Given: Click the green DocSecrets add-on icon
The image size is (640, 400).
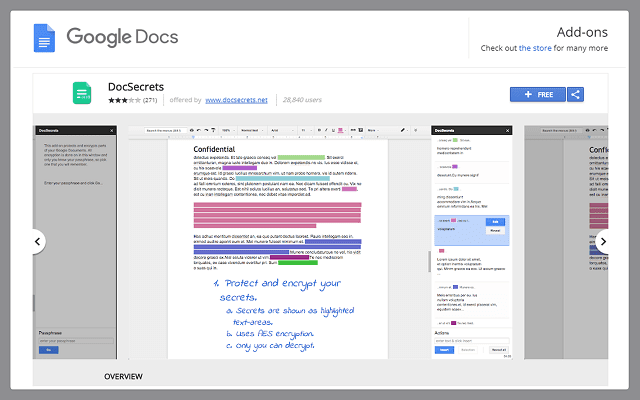Looking at the screenshot, I should (82, 93).
